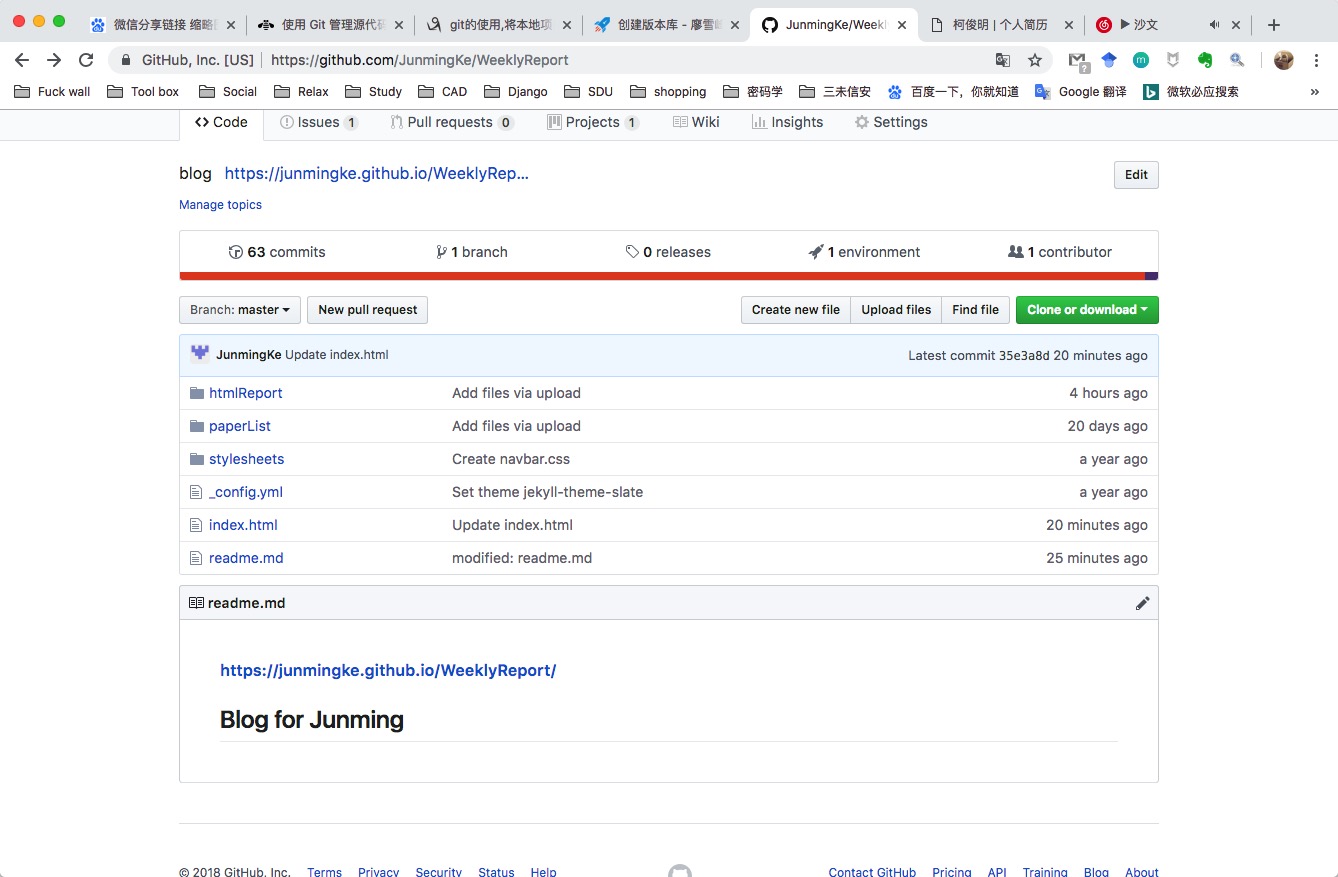The height and width of the screenshot is (877, 1338).
Task: Click the WeeklyReport link inside readme
Action: [x=388, y=670]
